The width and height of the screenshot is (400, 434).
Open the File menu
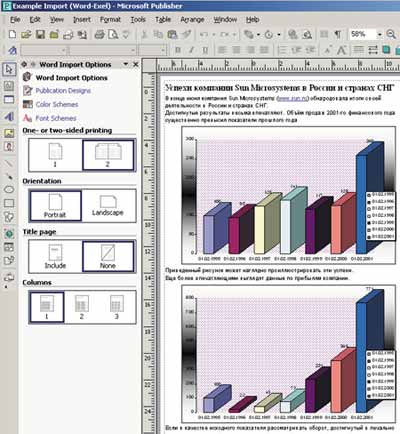pos(15,20)
